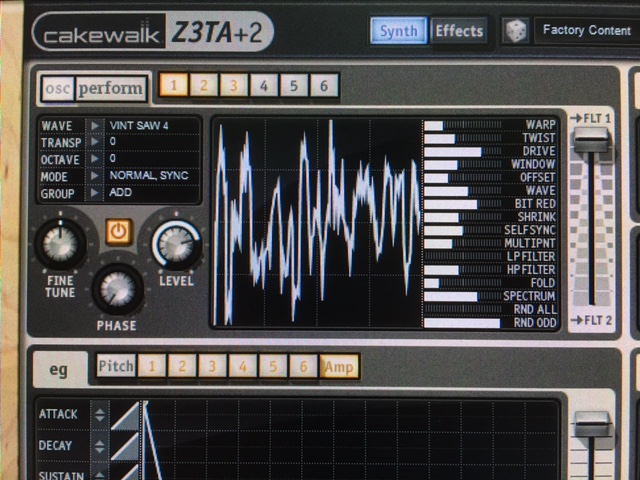Click the DECAY up/down stepper
Screen dimensions: 640x480
click(100, 446)
